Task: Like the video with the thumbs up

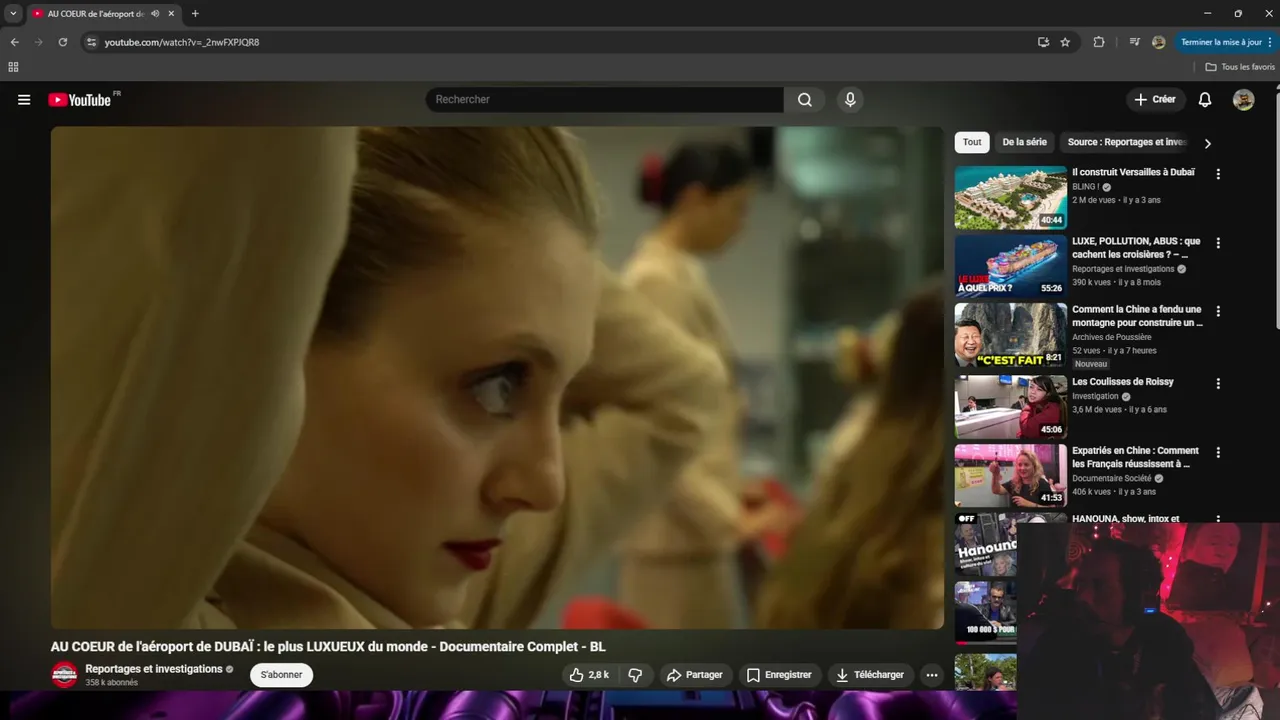Action: point(588,675)
